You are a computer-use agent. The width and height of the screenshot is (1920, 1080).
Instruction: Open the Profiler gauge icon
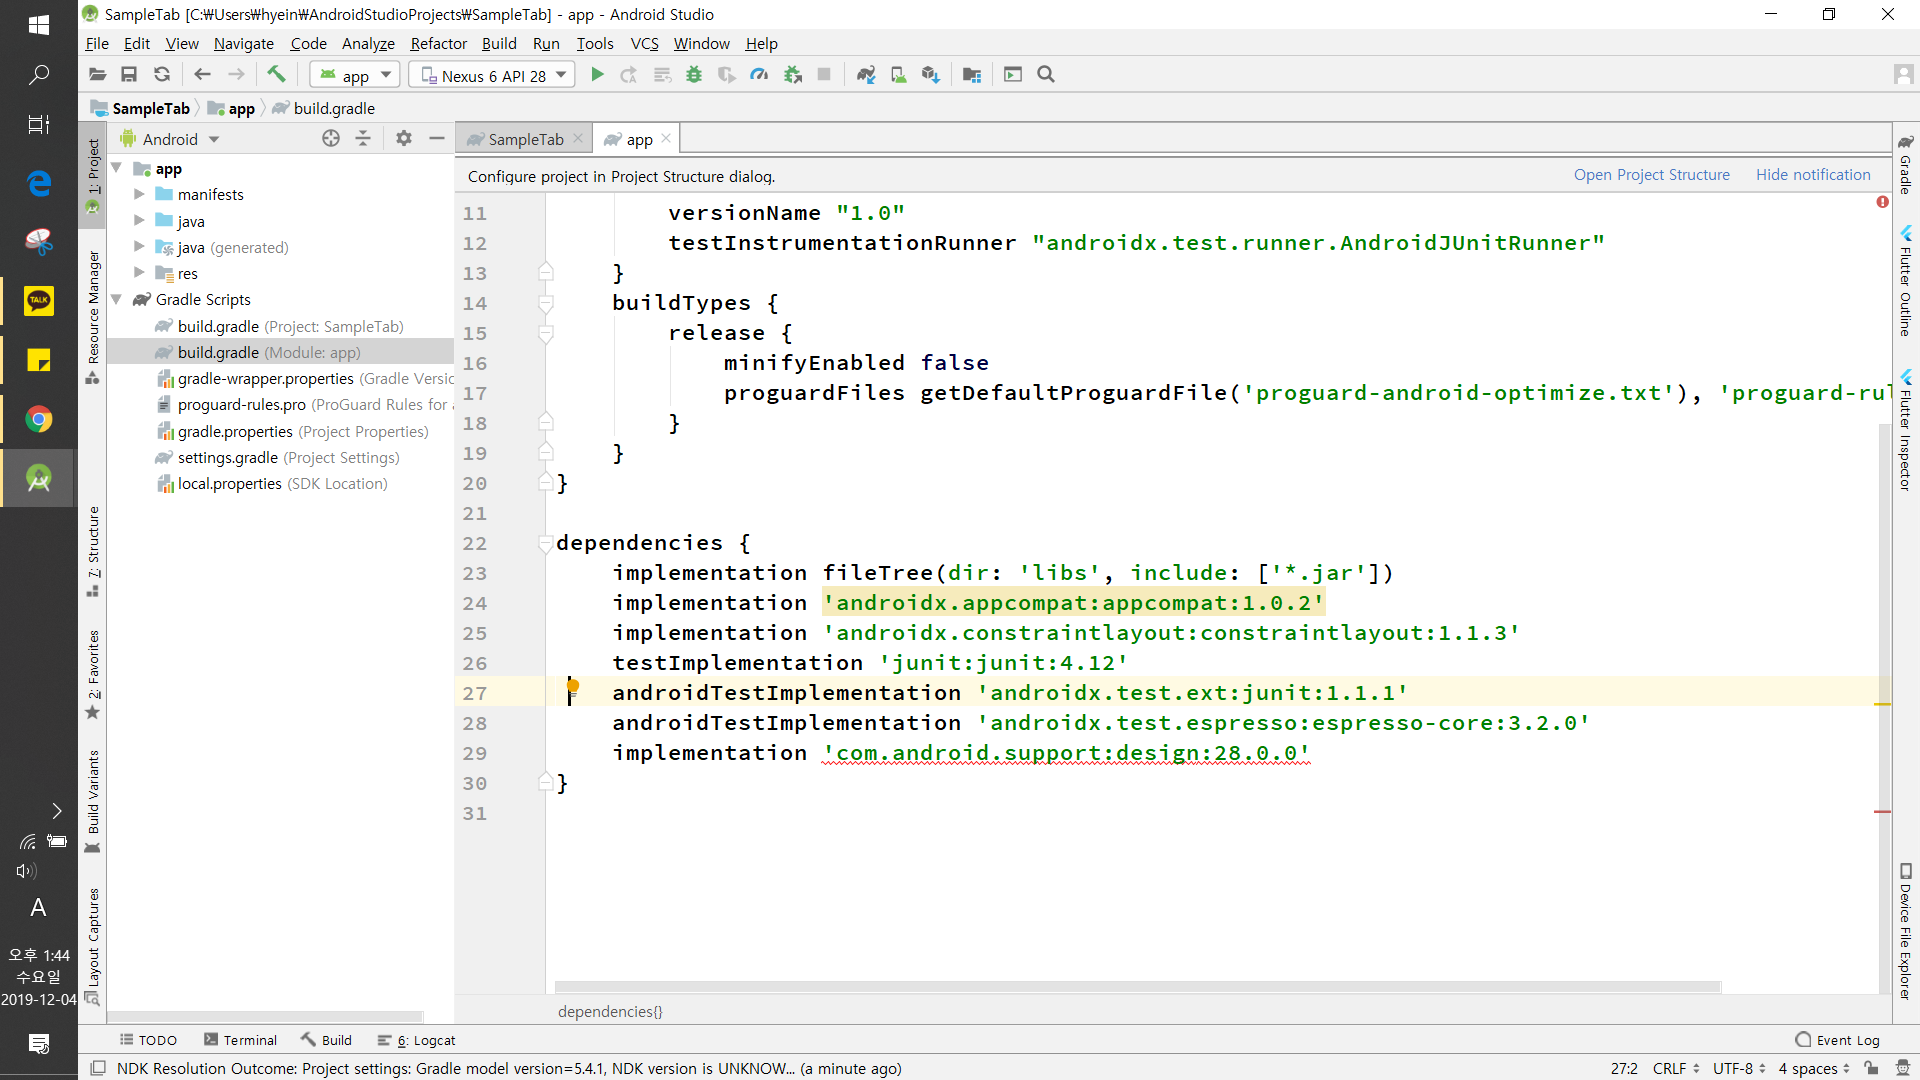759,75
